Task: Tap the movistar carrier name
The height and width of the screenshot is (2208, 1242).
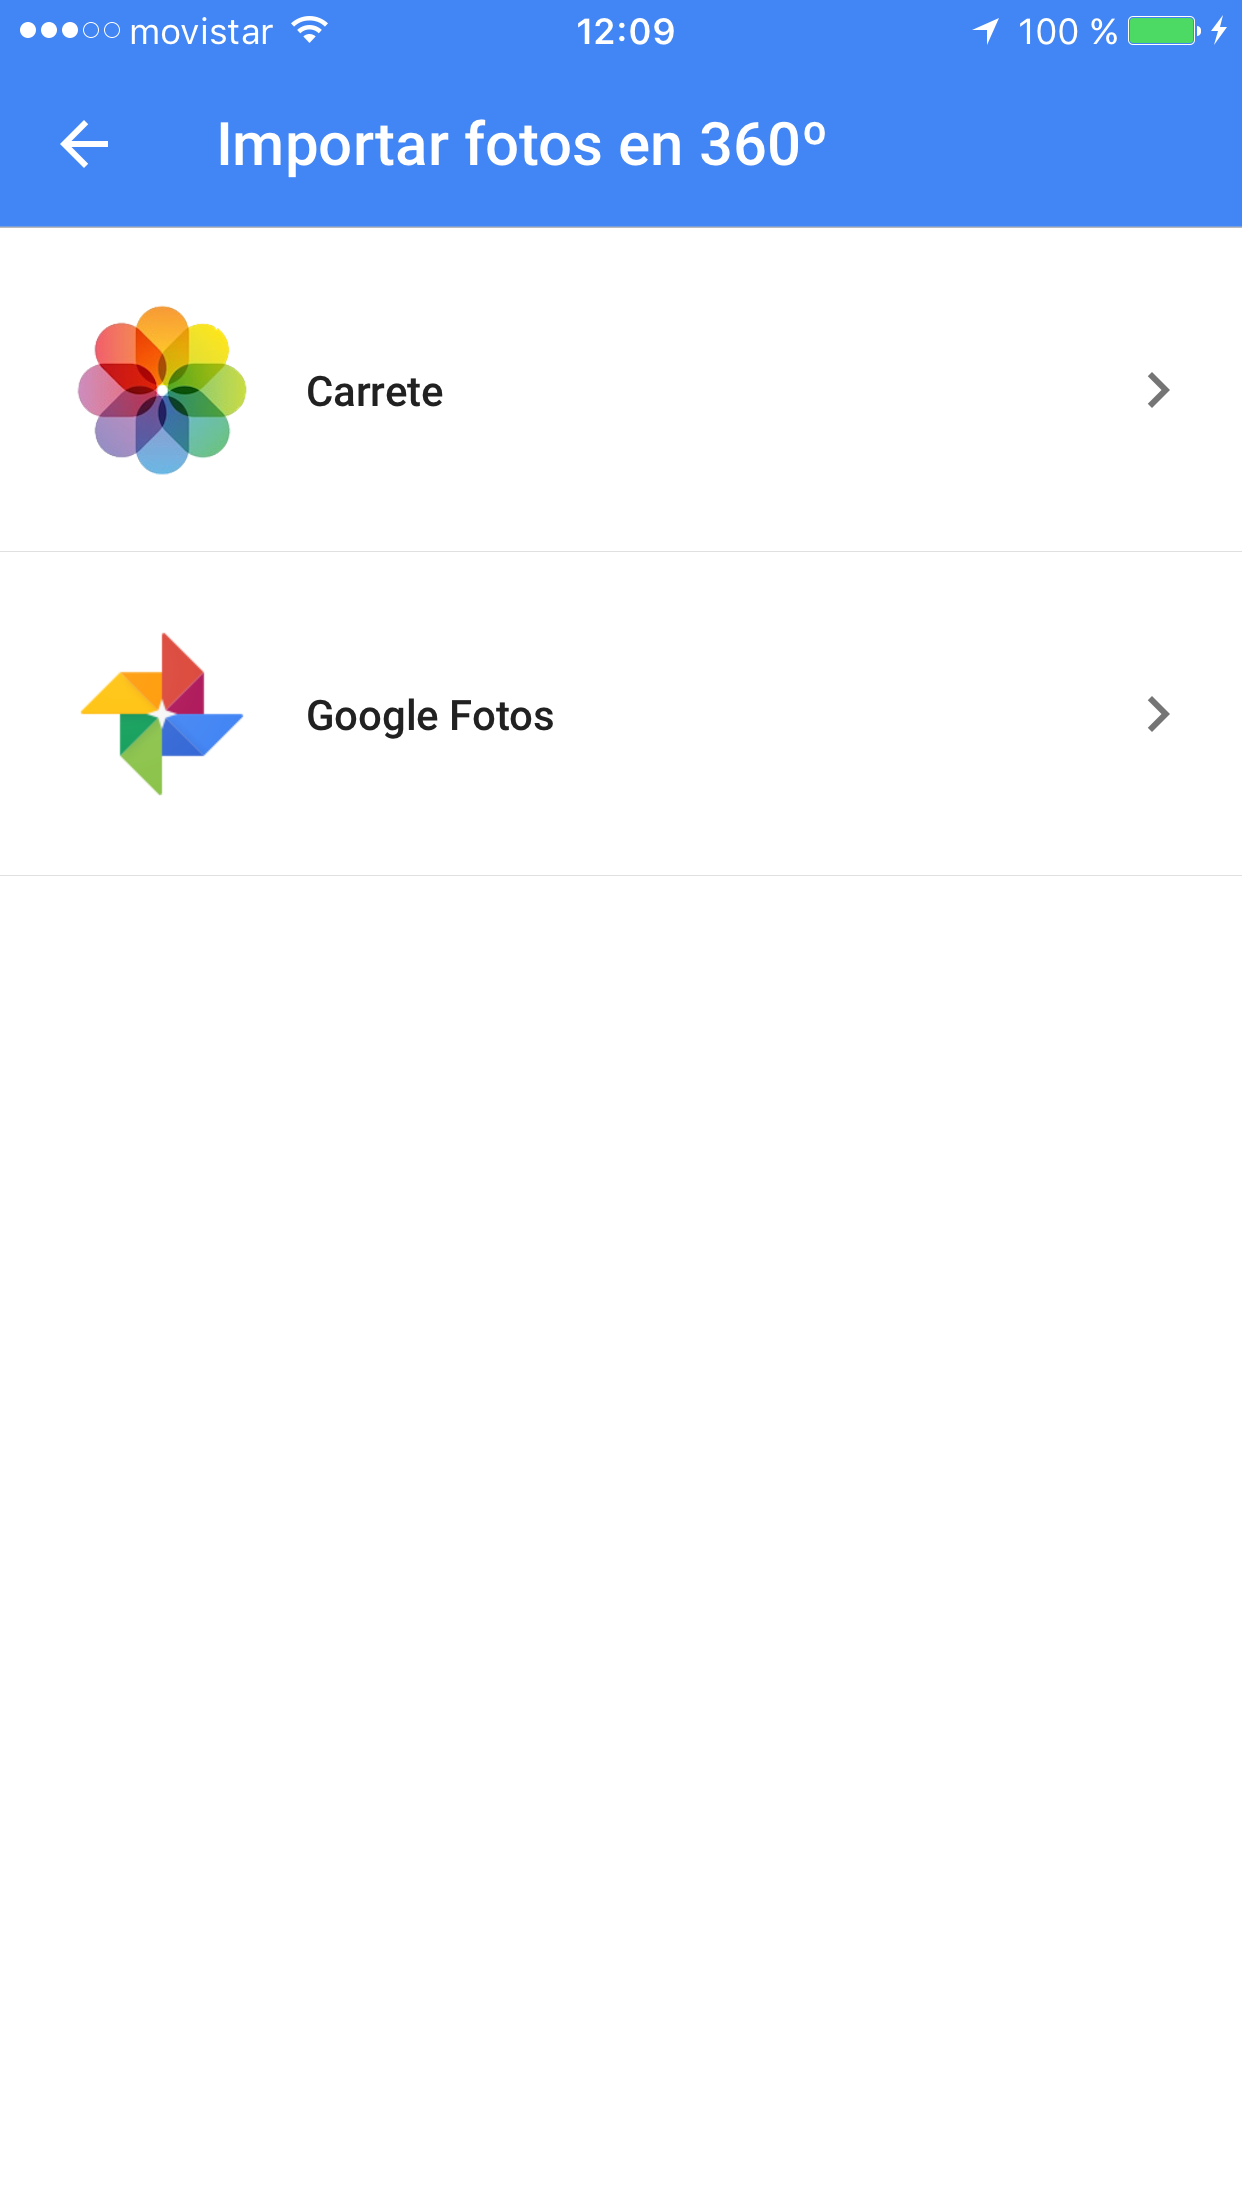Action: coord(201,32)
